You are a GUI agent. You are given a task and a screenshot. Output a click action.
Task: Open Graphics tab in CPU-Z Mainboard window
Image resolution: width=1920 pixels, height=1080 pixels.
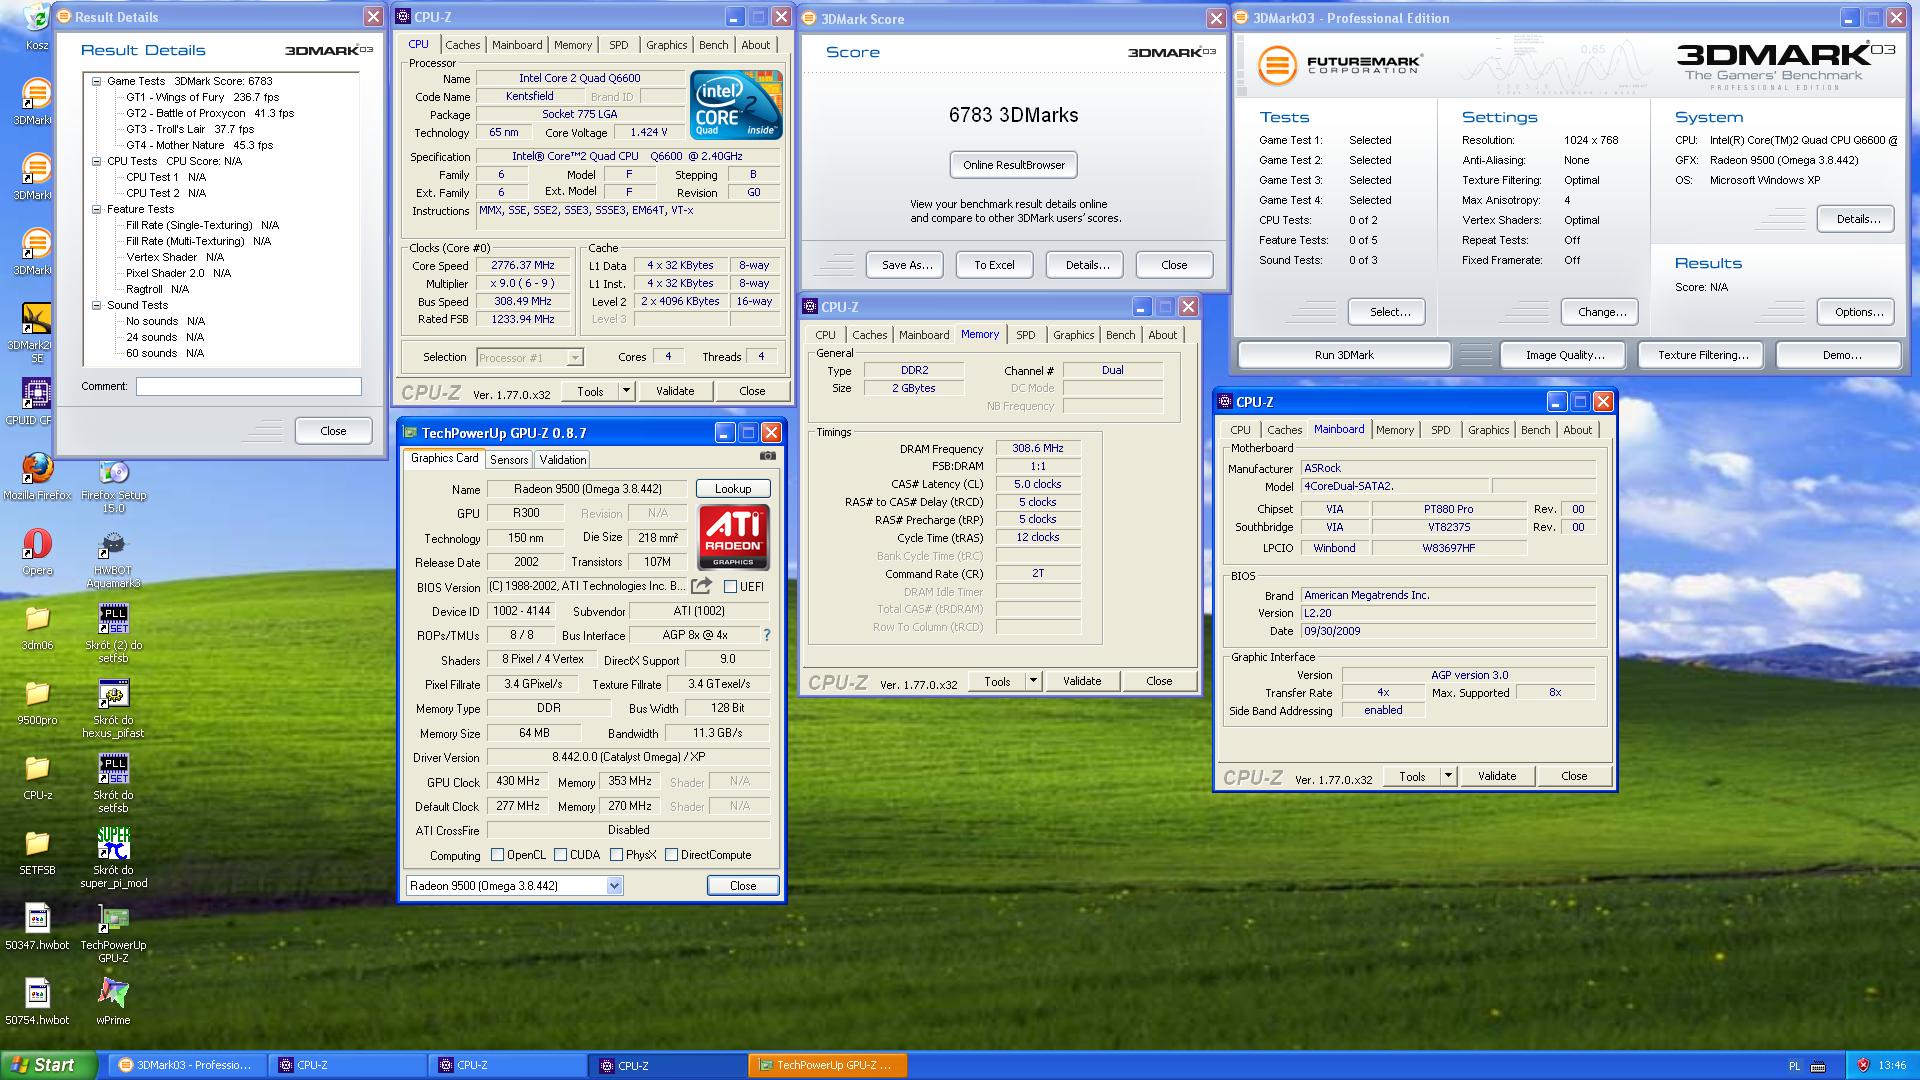[1488, 430]
